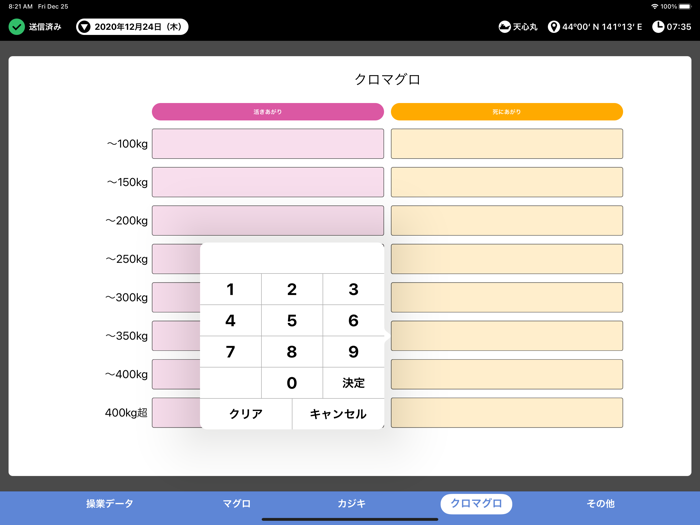Tap the orange field for 400kg超
The width and height of the screenshot is (700, 525).
[507, 412]
